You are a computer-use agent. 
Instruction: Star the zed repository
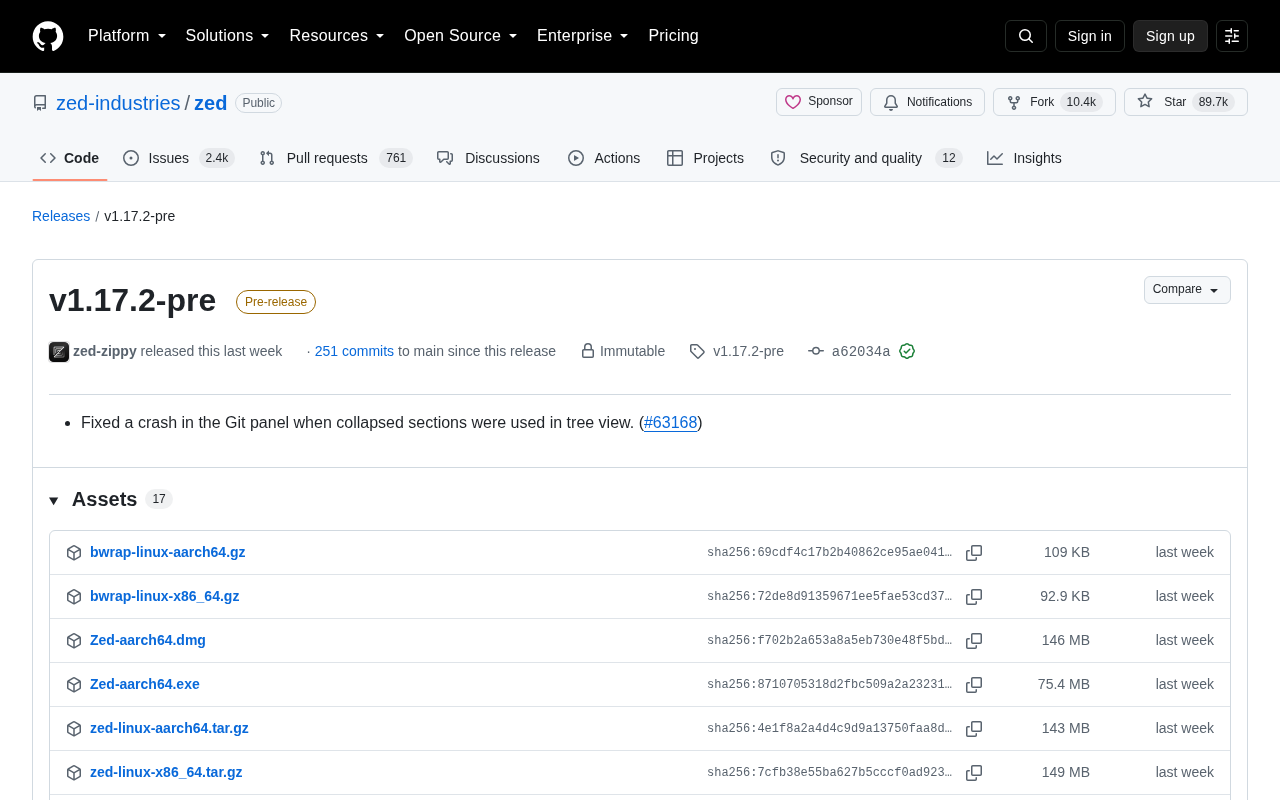1186,102
